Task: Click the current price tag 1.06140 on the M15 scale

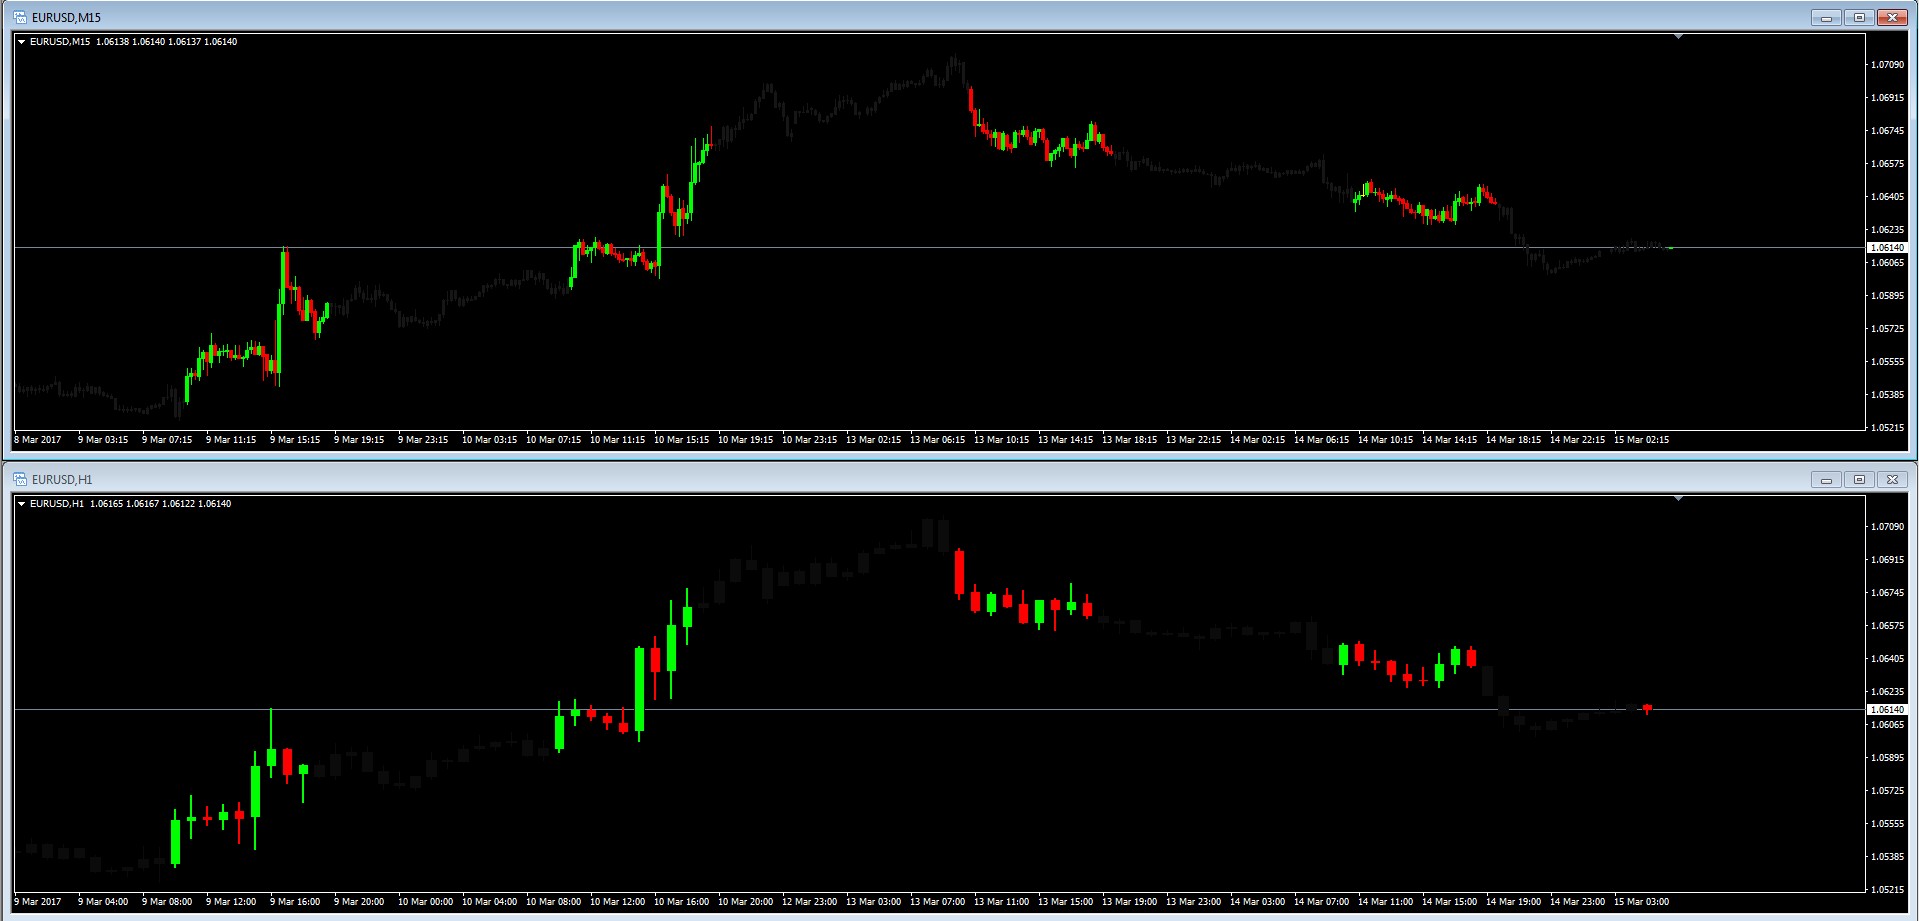Action: (1888, 247)
